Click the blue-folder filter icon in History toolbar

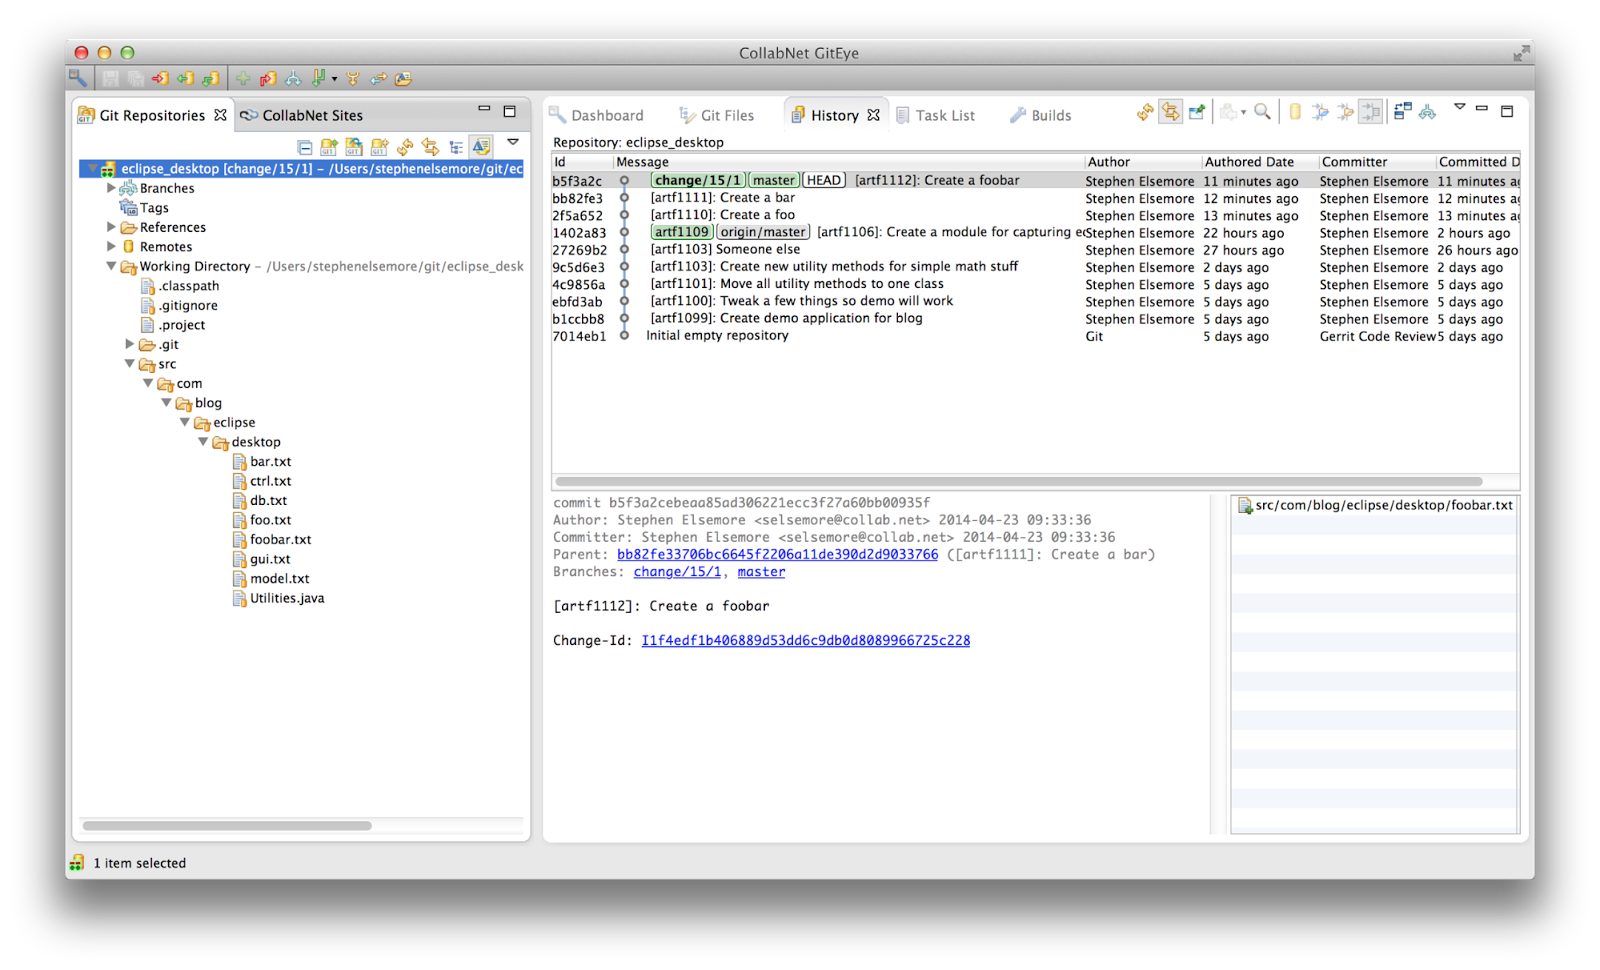click(1320, 112)
